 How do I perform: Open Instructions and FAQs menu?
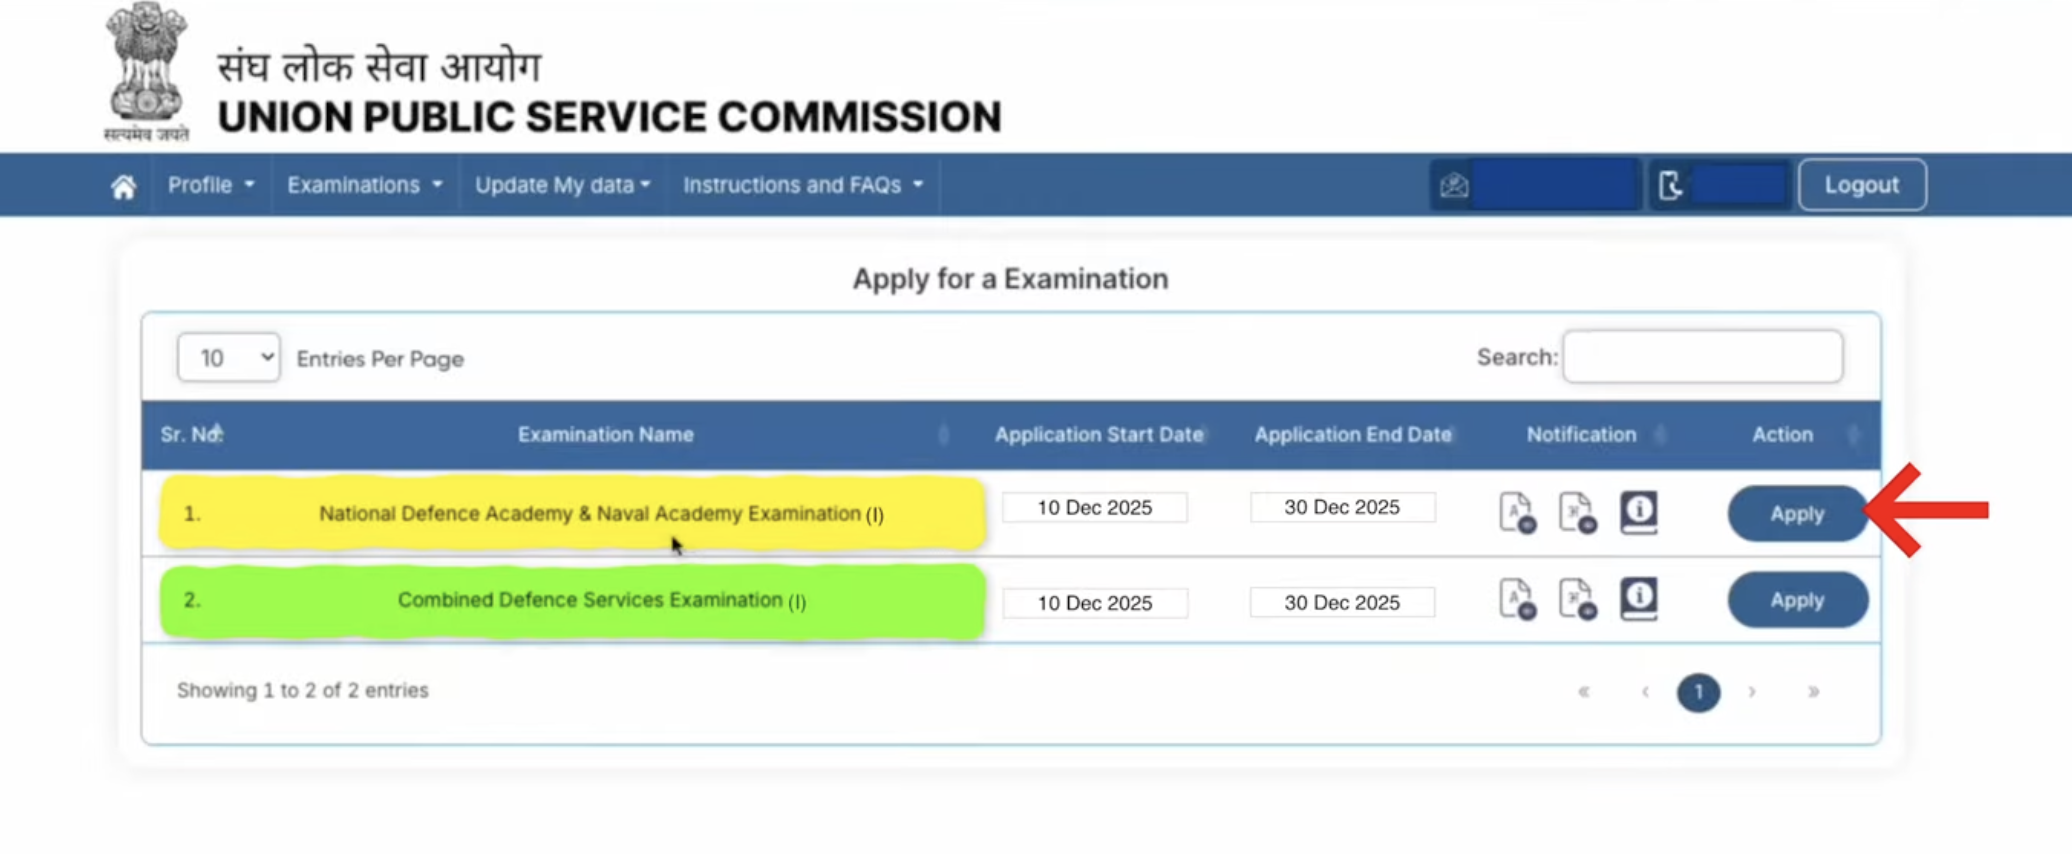pos(802,185)
